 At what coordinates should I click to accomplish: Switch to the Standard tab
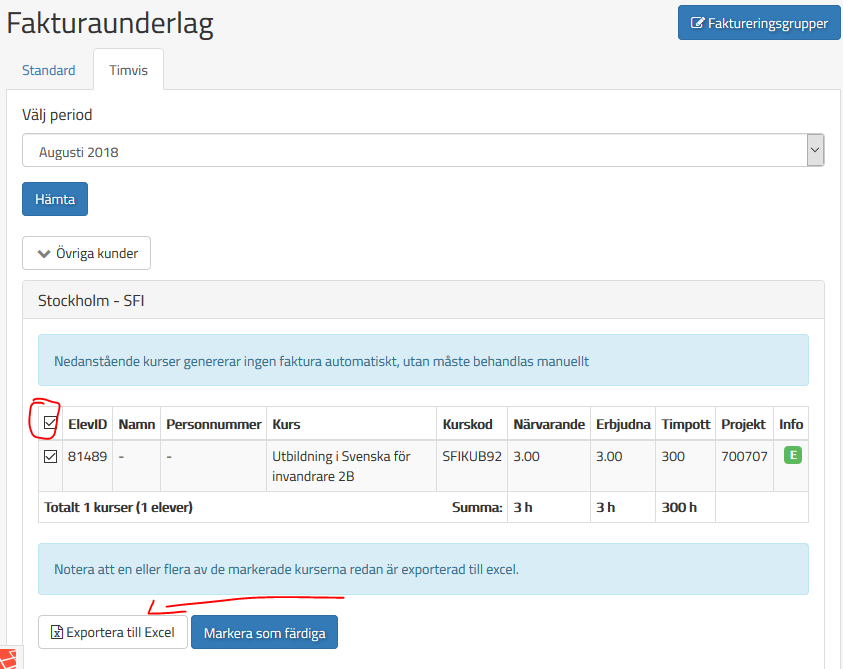(49, 70)
